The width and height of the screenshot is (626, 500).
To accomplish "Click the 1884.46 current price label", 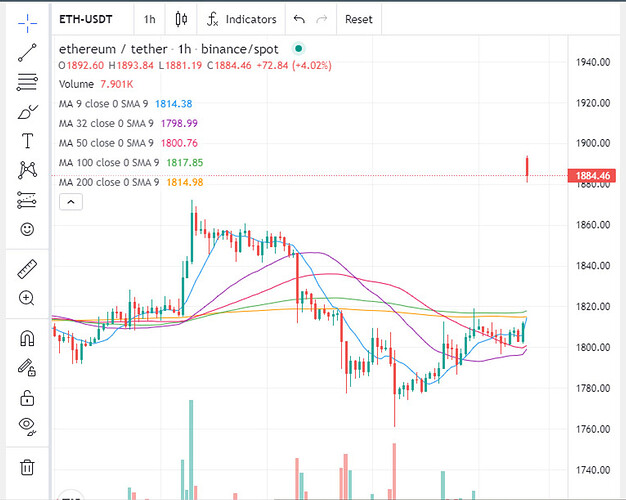I will 594,176.
